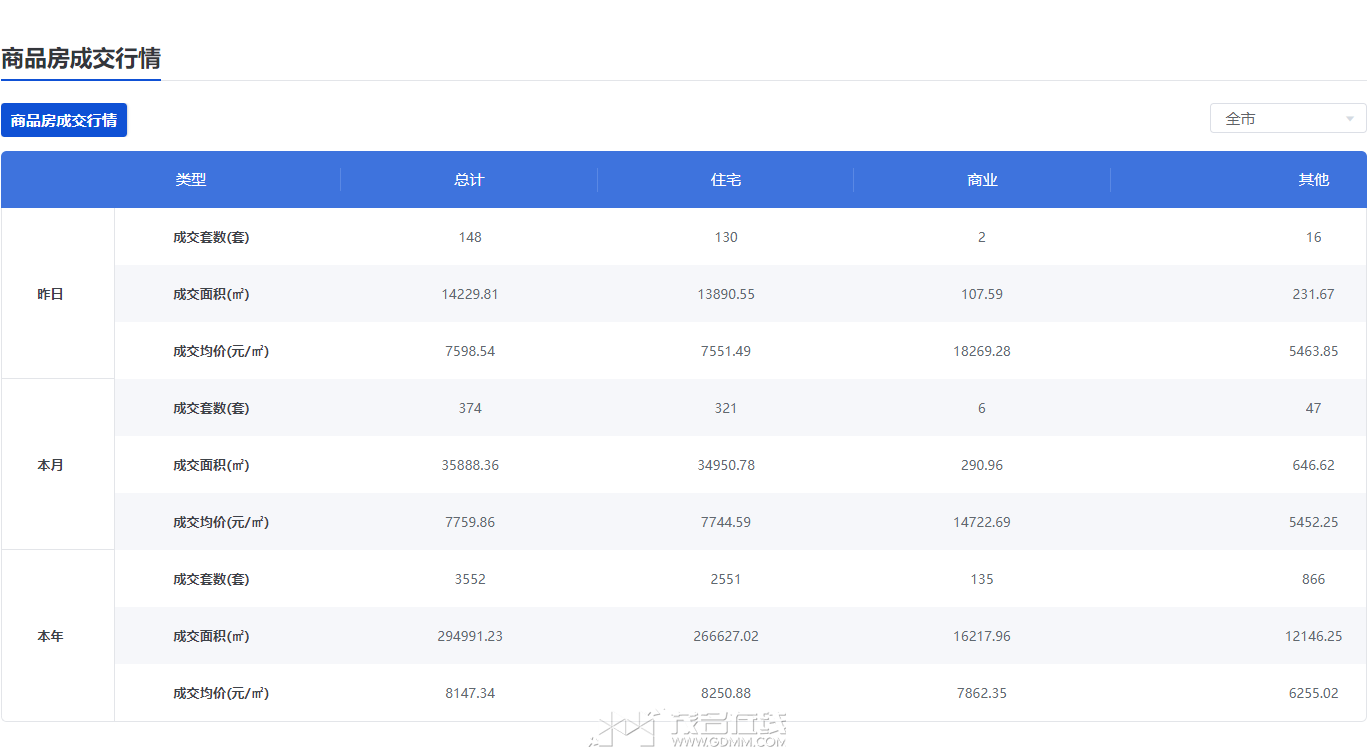
Task: Click the blue 商品房成交行情 tab button
Action: 64,120
